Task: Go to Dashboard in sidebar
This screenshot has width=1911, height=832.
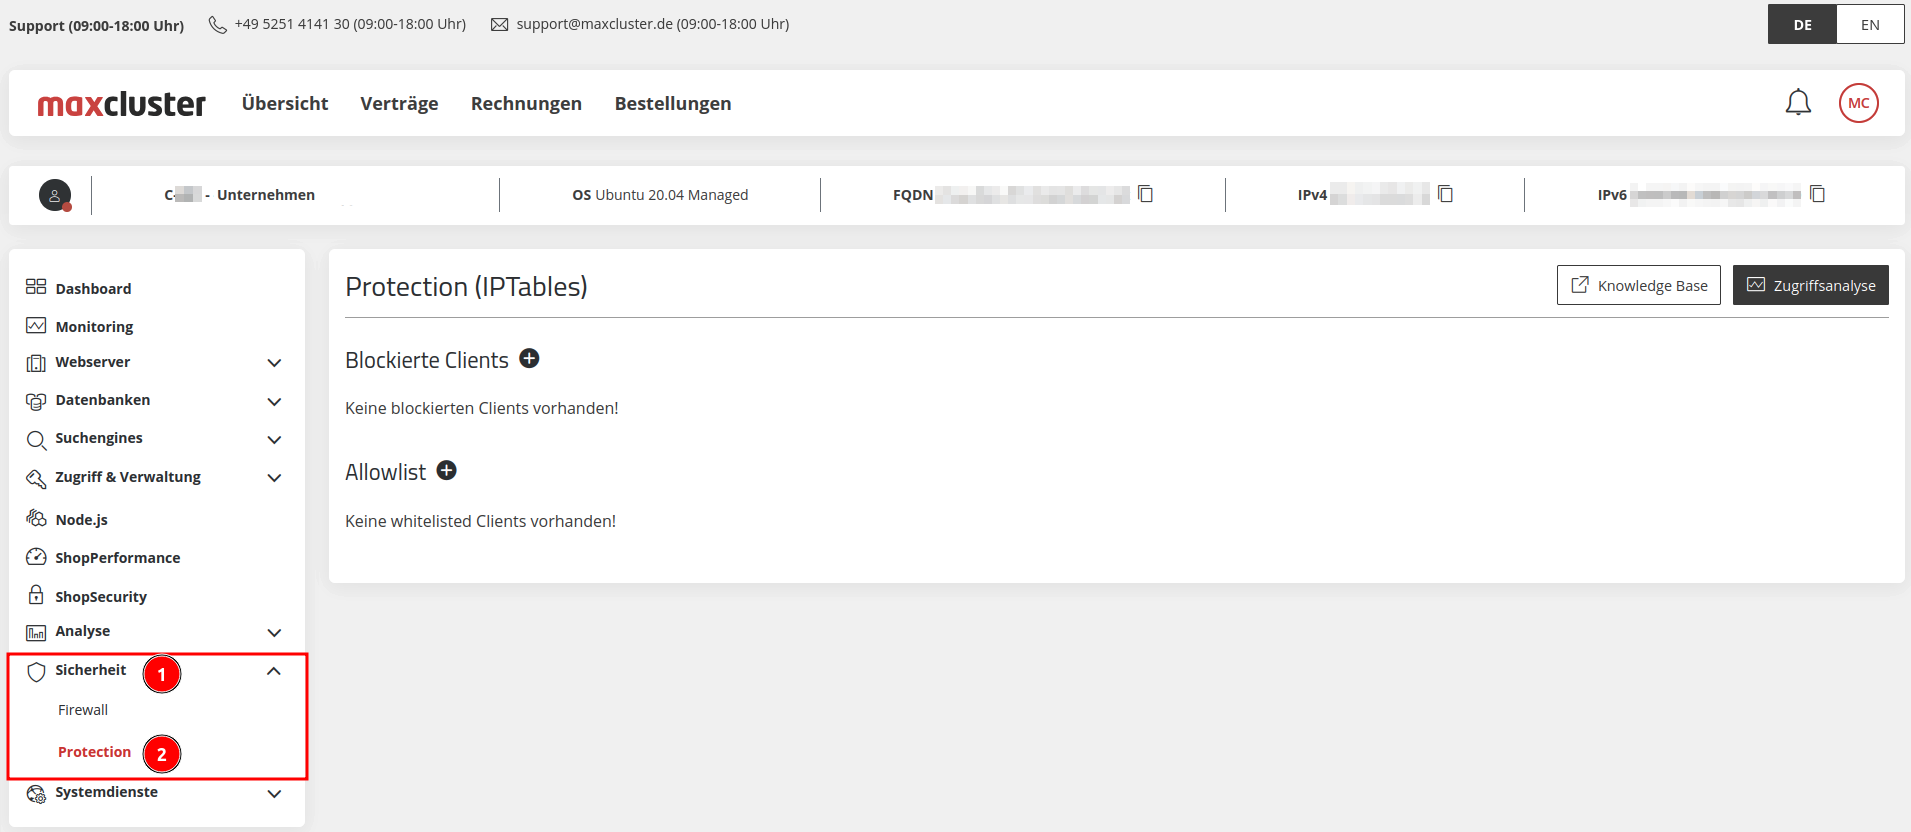Action: coord(93,289)
